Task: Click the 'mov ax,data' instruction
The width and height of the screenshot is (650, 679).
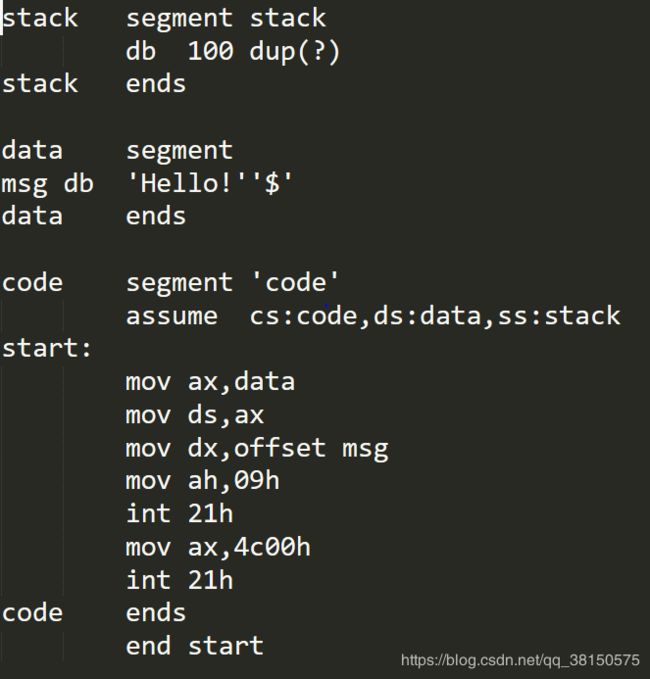Action: [x=210, y=383]
